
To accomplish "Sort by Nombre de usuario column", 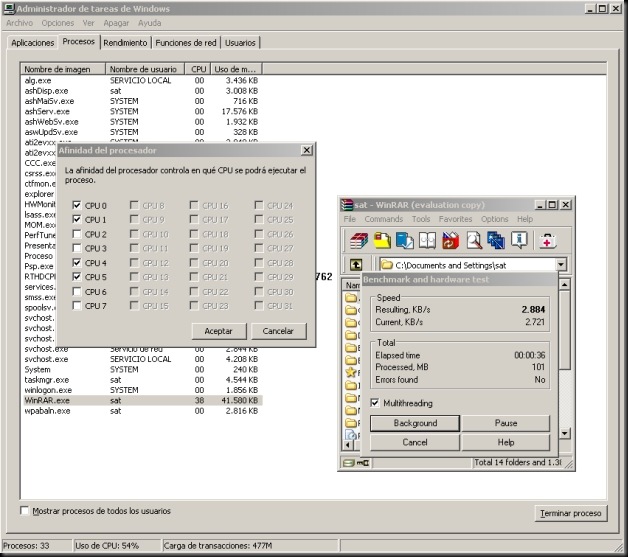I will pos(145,69).
